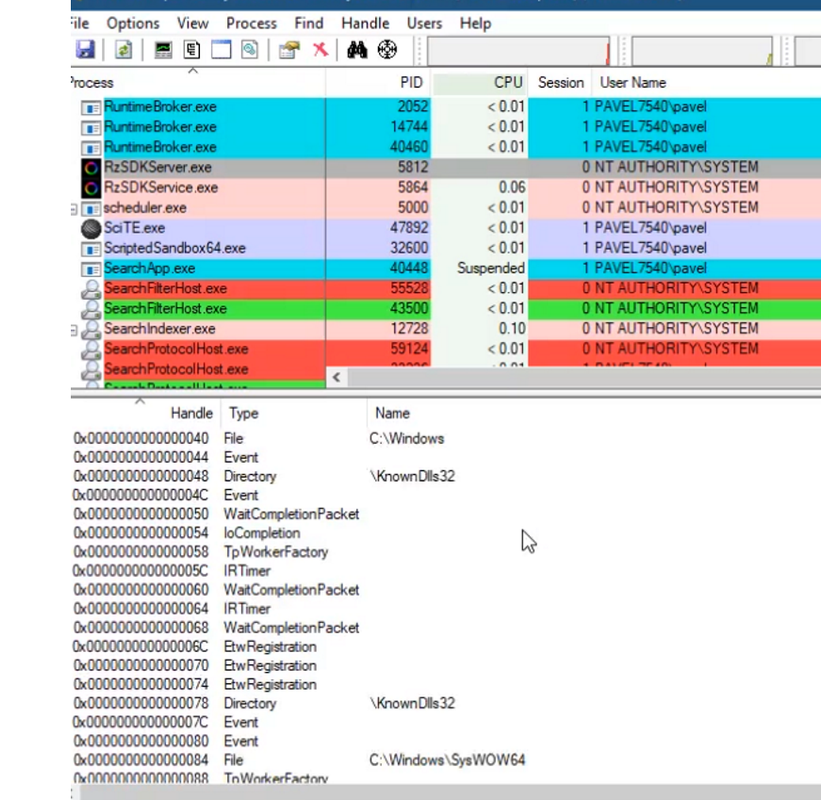Collapse the SearchIndexer.exe tree node
Viewport: 821px width, 800px height.
74,330
